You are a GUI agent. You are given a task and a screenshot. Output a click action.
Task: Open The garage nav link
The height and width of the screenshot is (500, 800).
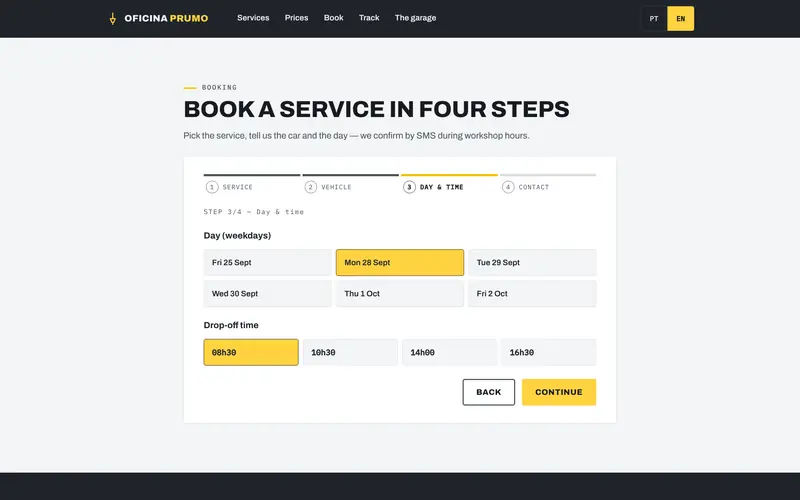[415, 18]
